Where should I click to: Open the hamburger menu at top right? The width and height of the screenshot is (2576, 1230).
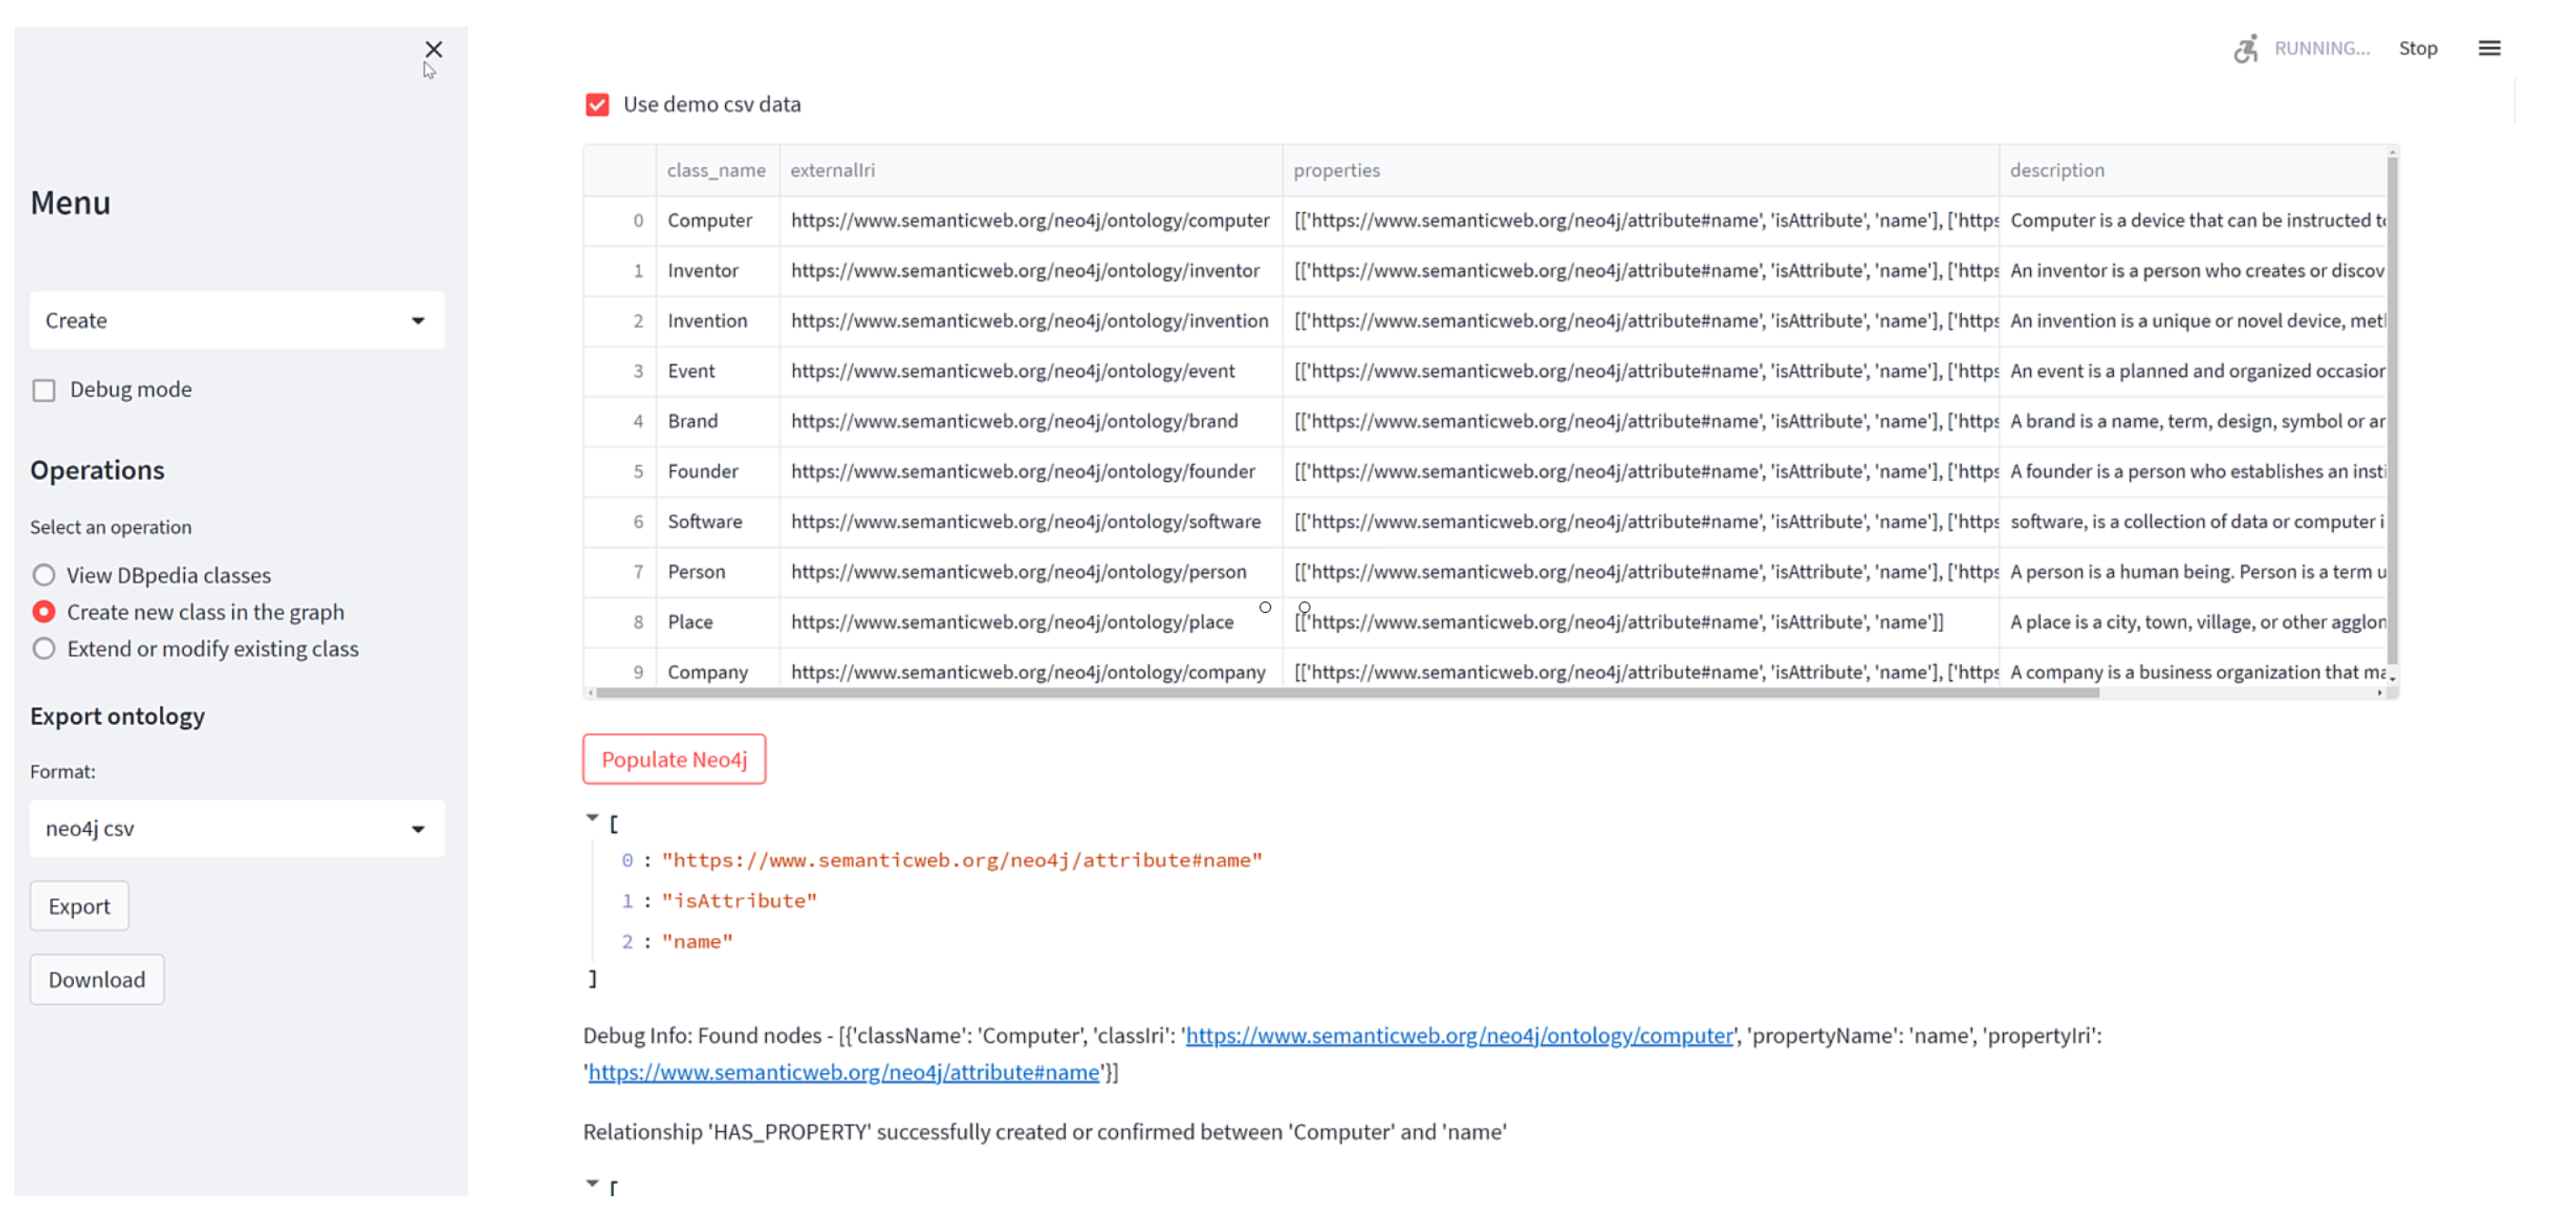(2488, 48)
